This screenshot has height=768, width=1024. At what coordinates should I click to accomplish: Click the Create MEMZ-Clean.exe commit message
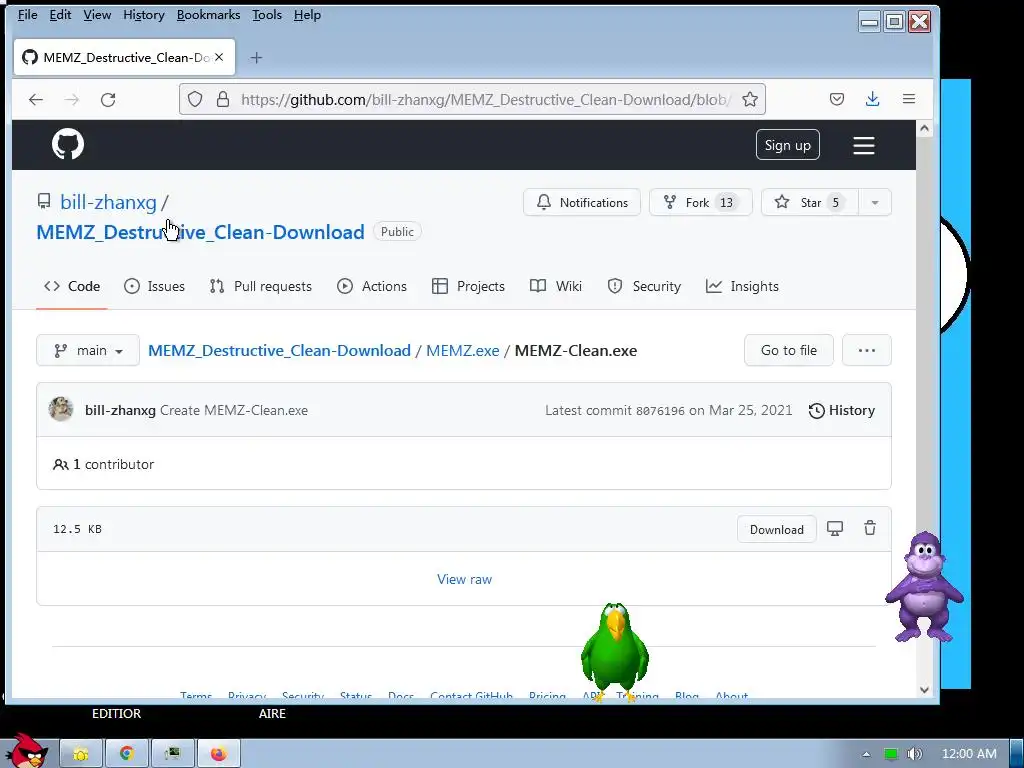(234, 410)
